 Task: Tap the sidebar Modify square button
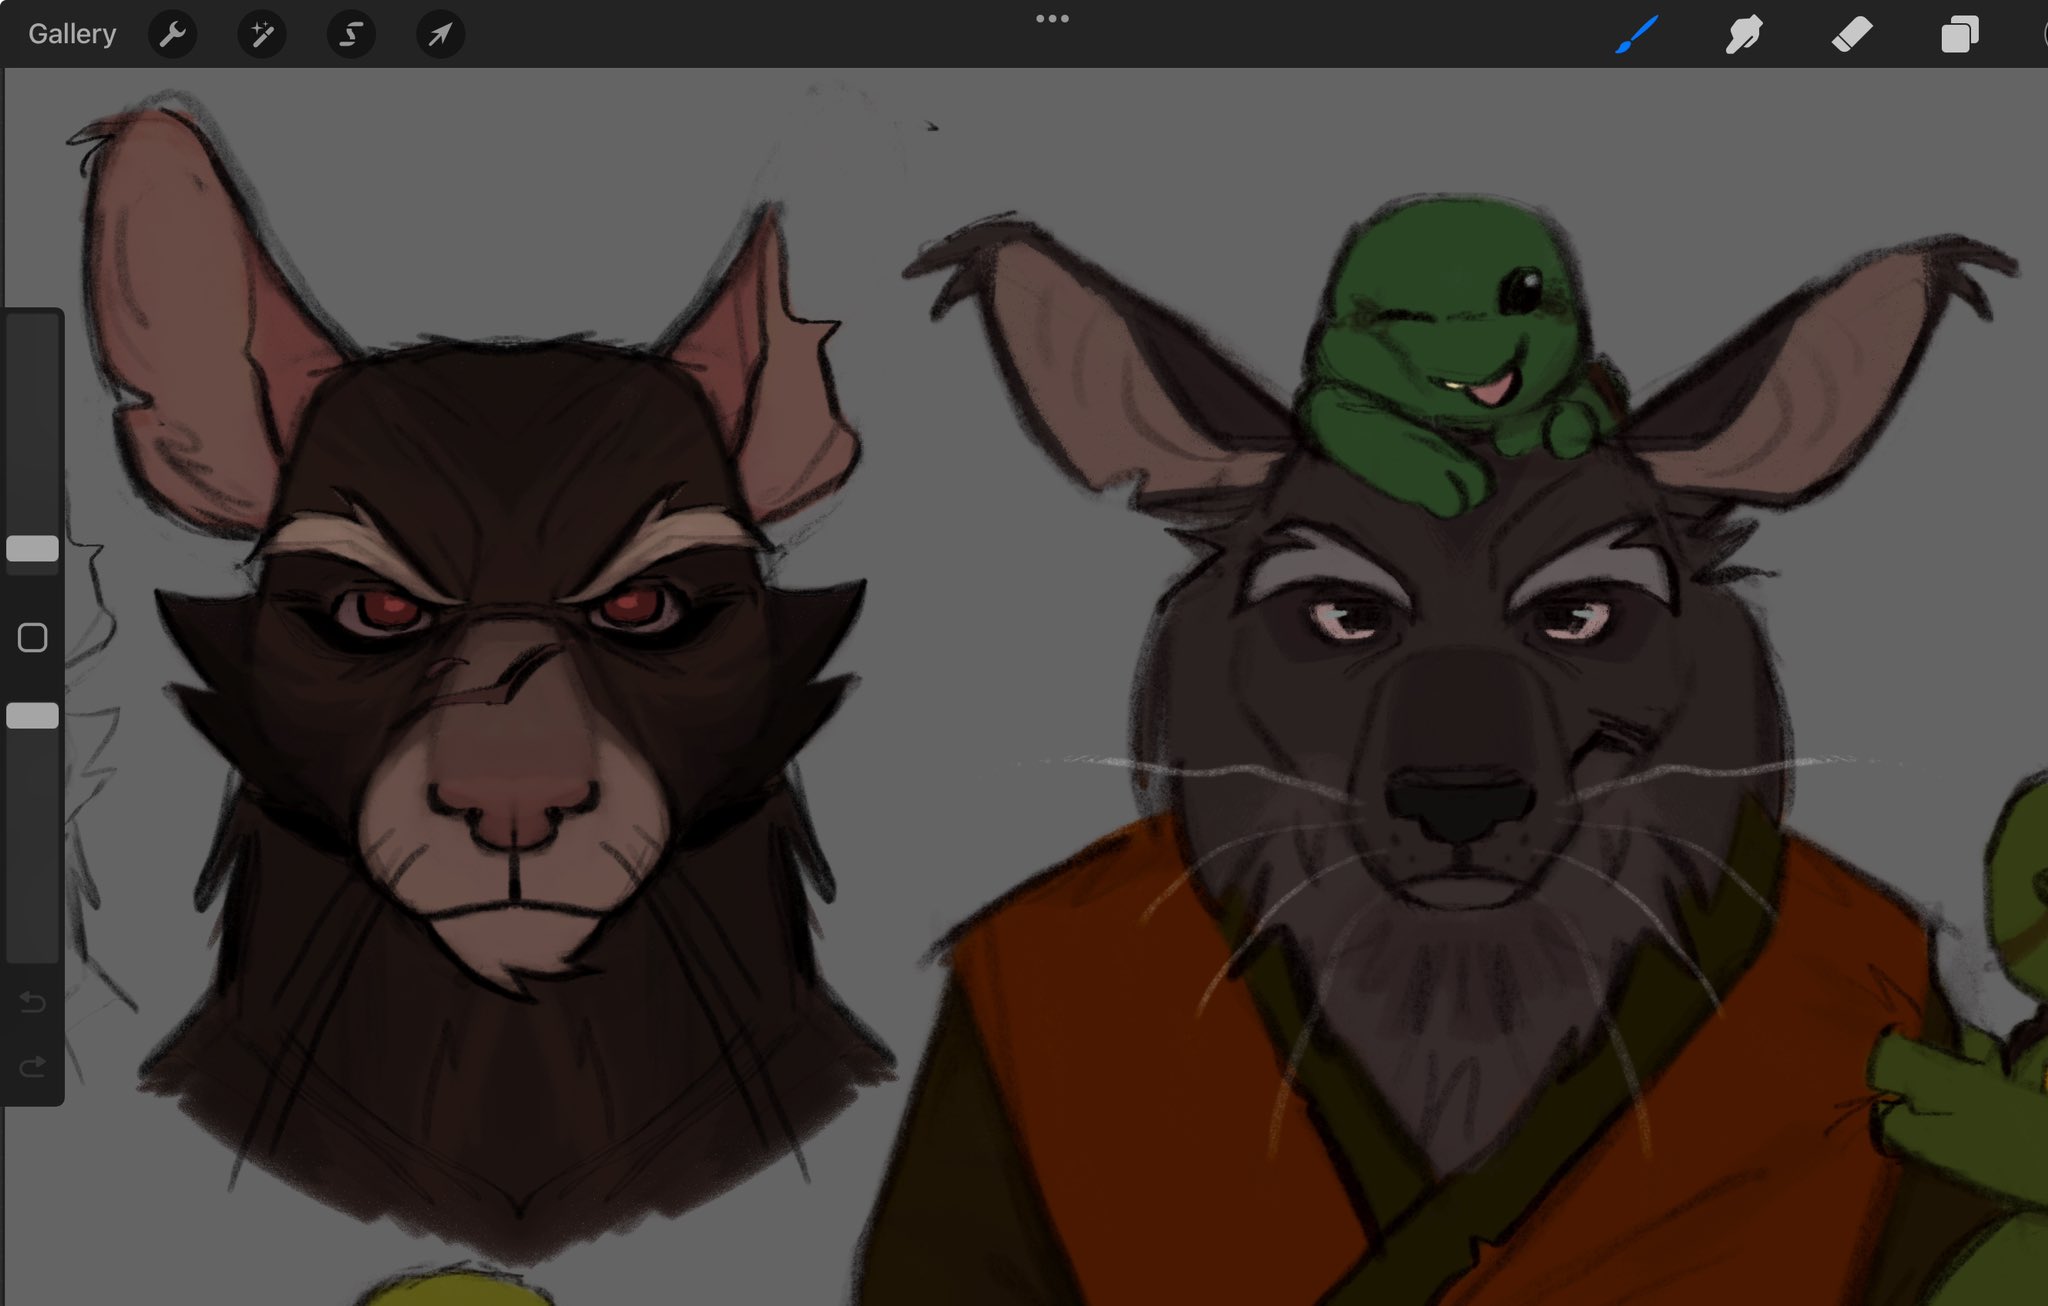coord(32,636)
